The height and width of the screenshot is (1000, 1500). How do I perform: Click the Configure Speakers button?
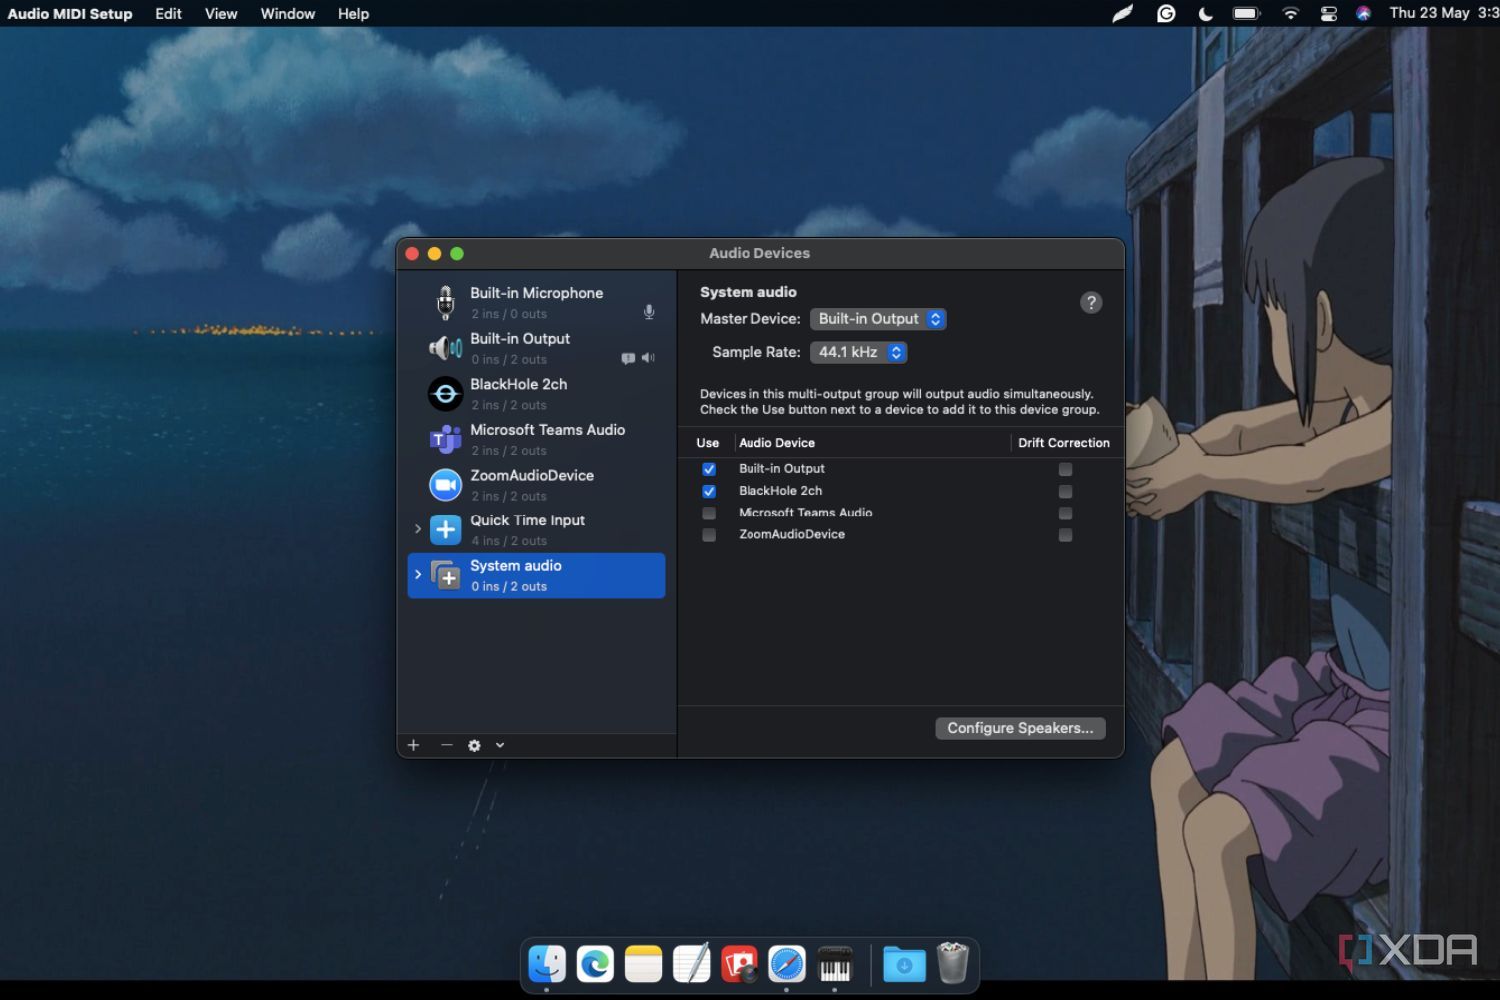click(1020, 728)
